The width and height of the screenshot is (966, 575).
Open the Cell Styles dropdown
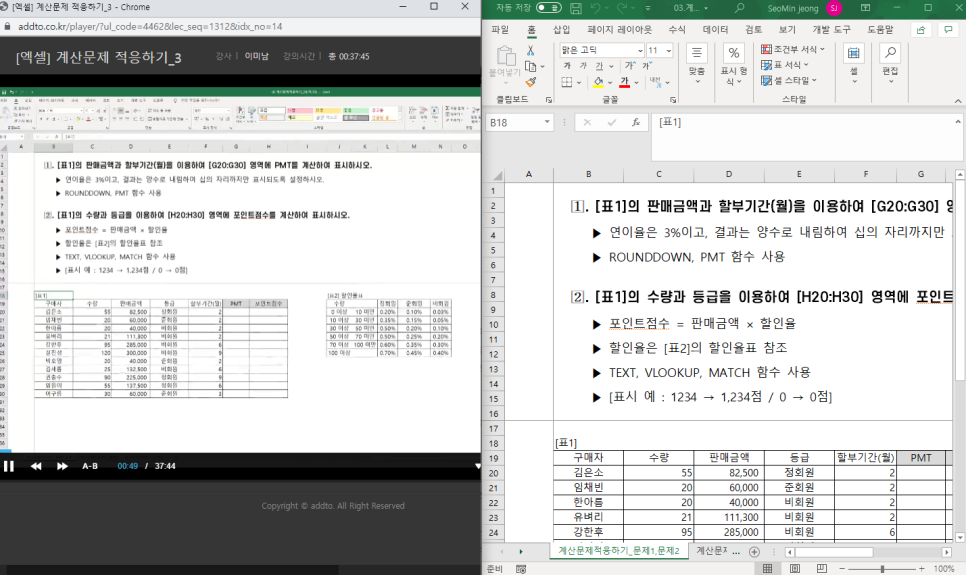[789, 80]
